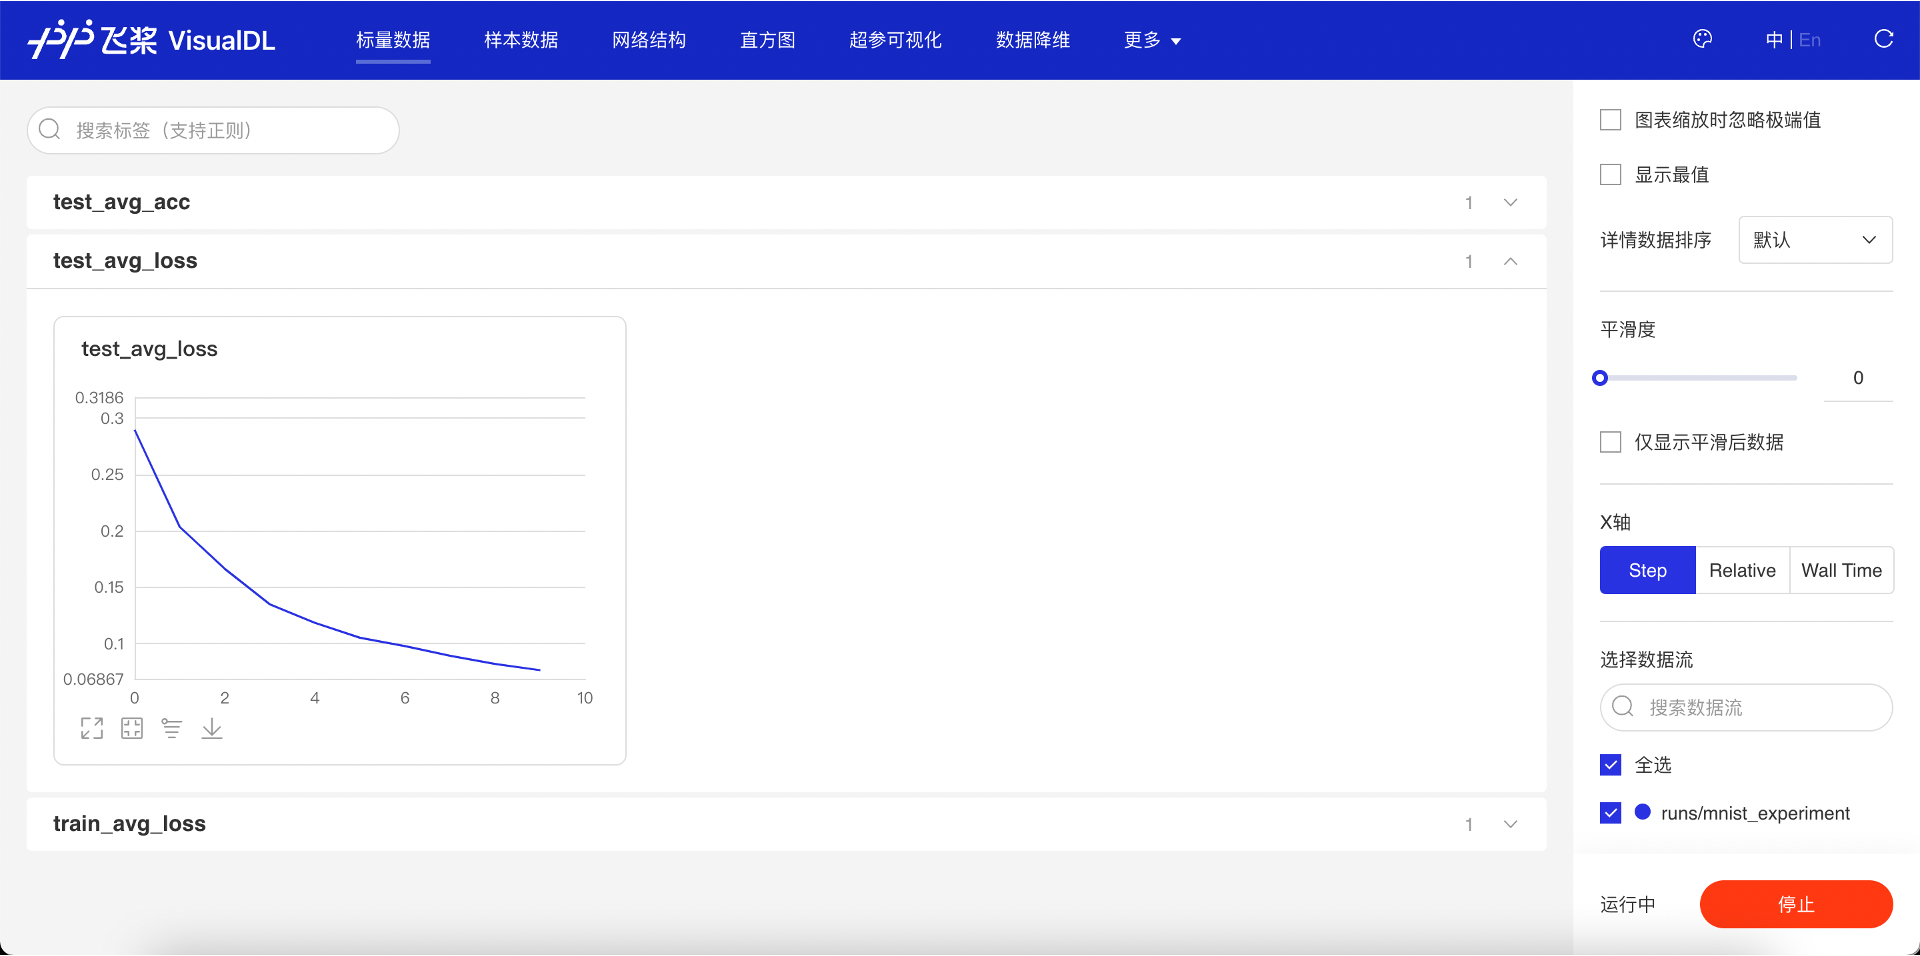The image size is (1920, 956).
Task: Toggle the chart Y-axis log scale icon
Action: coord(172,729)
